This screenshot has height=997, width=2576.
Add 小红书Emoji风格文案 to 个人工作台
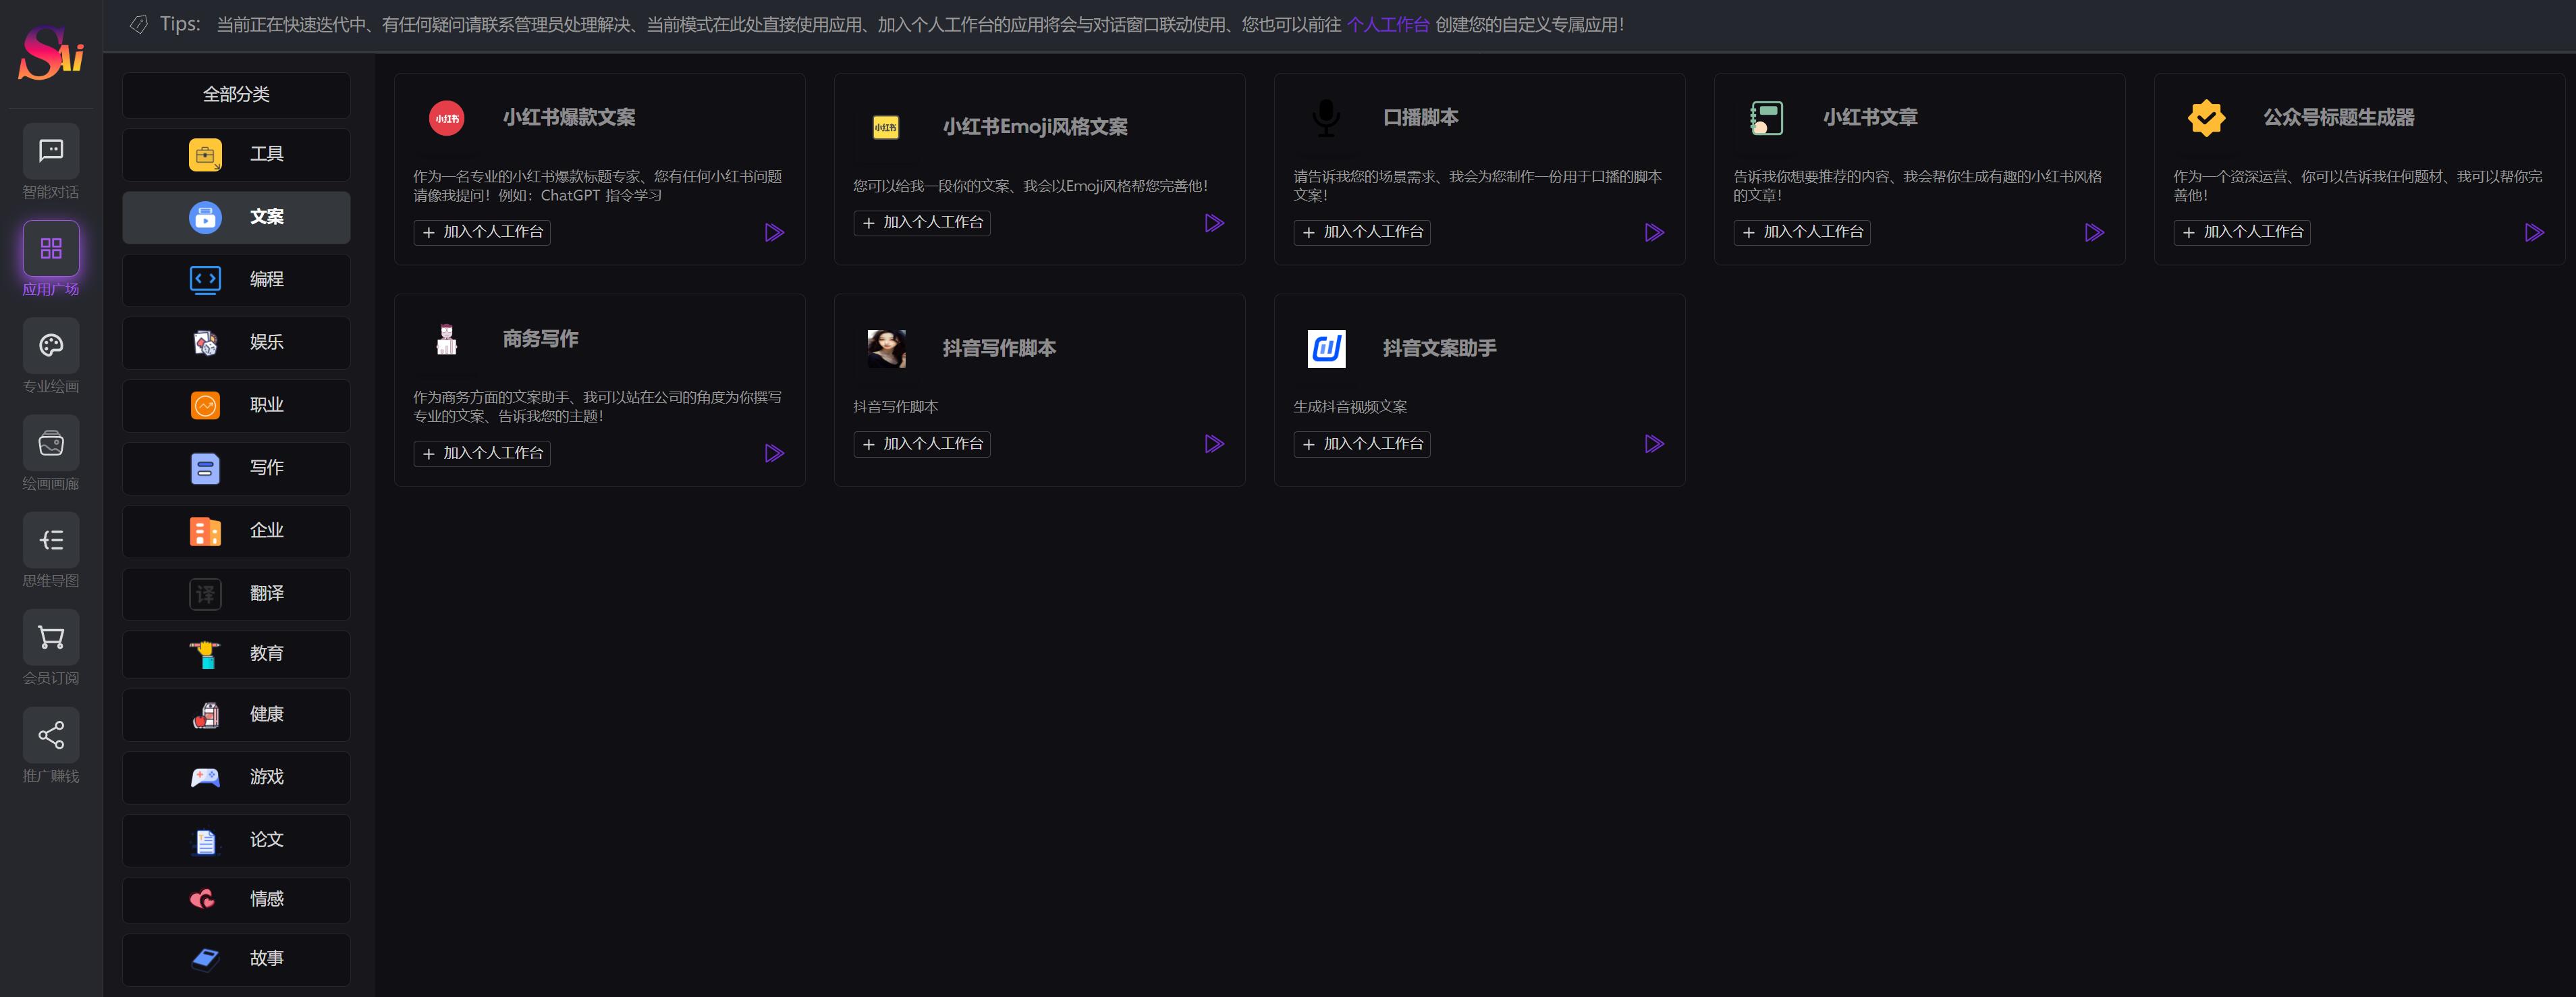point(922,222)
